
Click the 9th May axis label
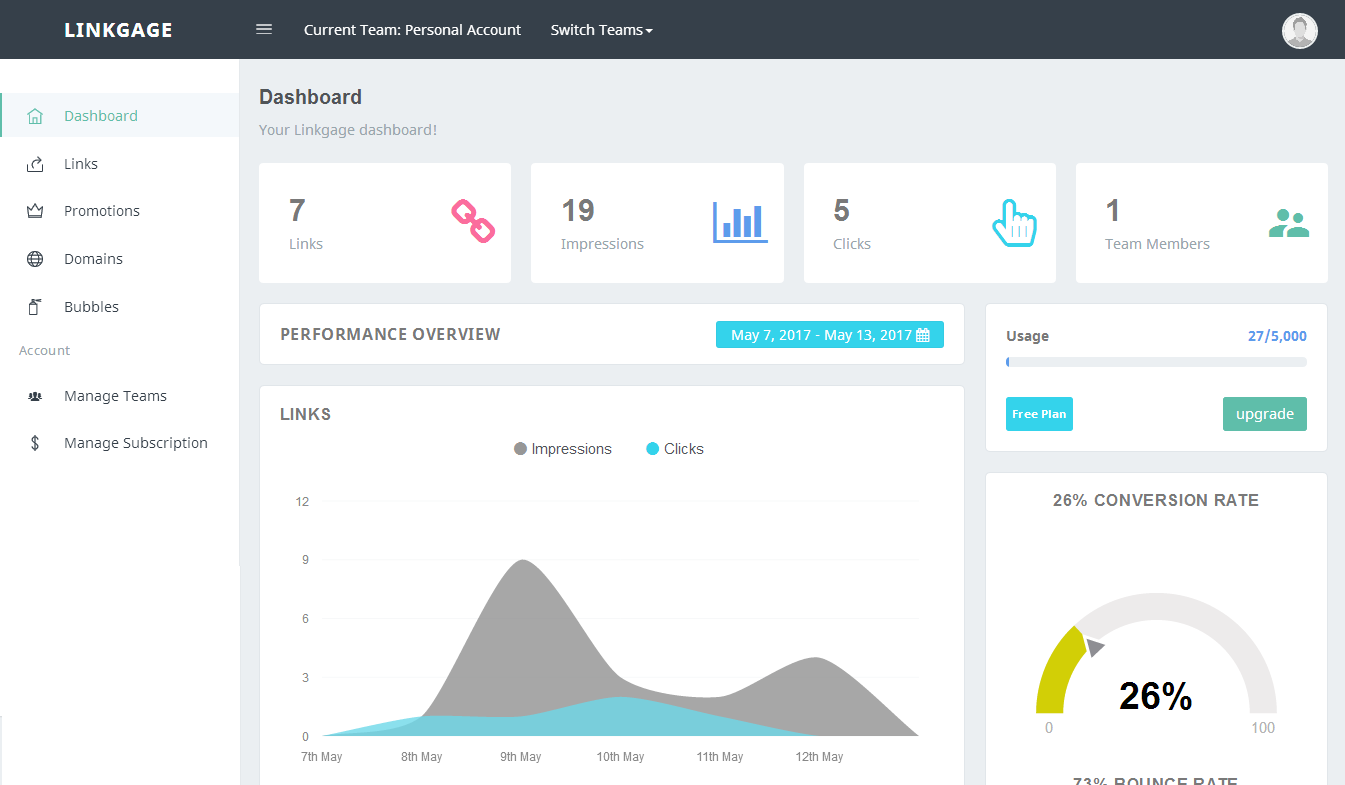521,757
